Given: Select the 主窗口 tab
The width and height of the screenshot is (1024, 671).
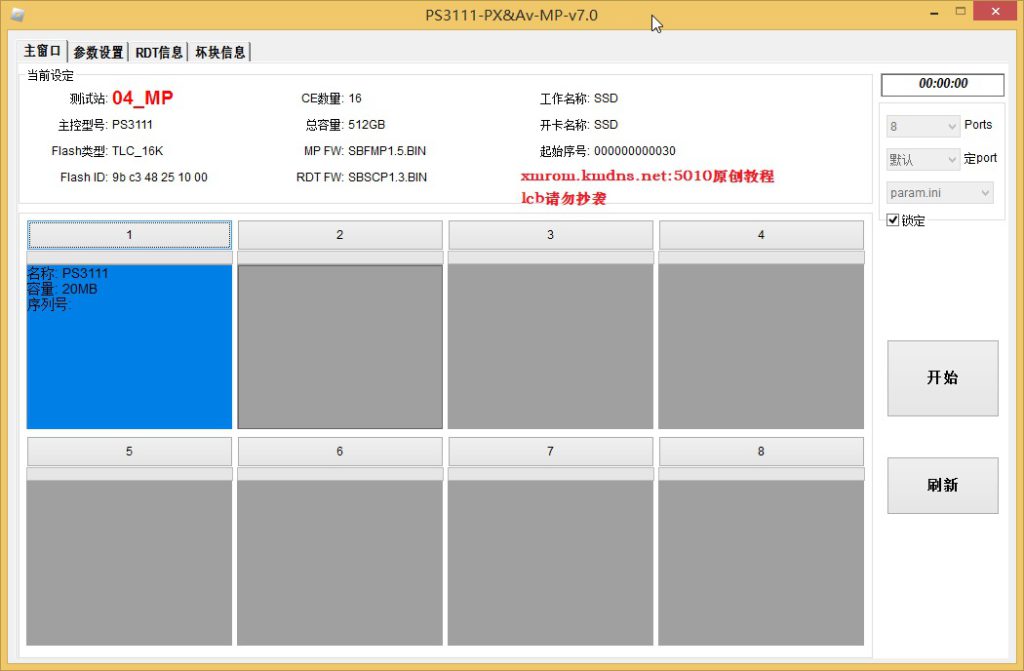Looking at the screenshot, I should pyautogui.click(x=42, y=51).
